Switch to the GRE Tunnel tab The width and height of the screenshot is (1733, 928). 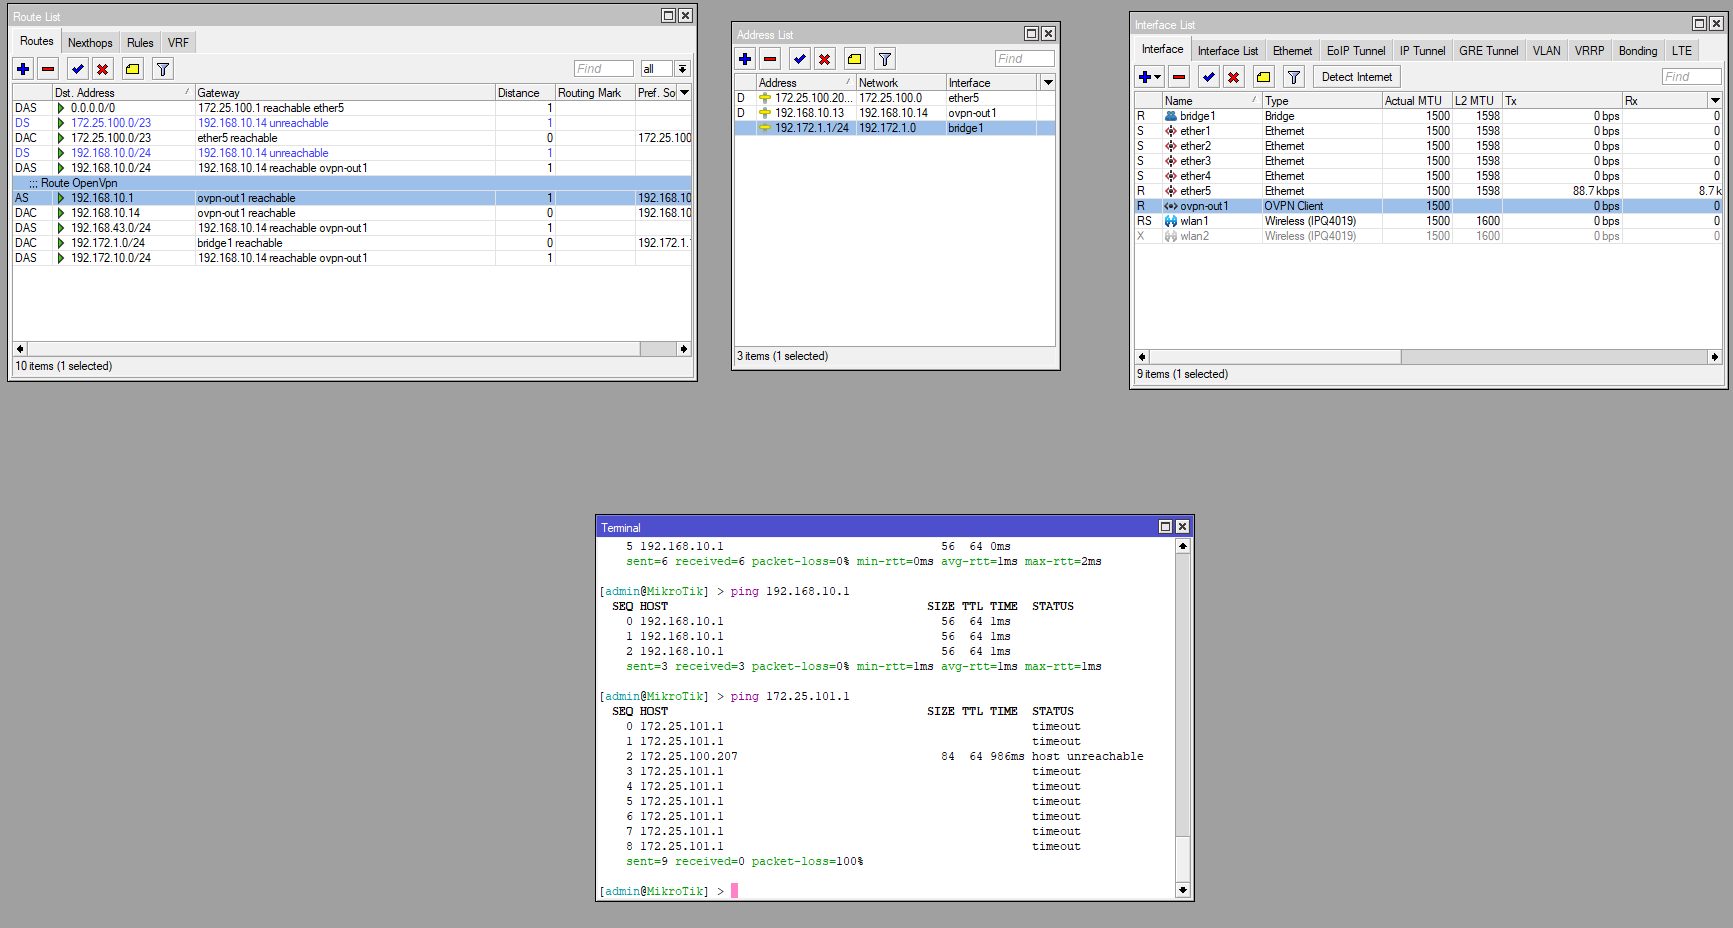coord(1488,51)
